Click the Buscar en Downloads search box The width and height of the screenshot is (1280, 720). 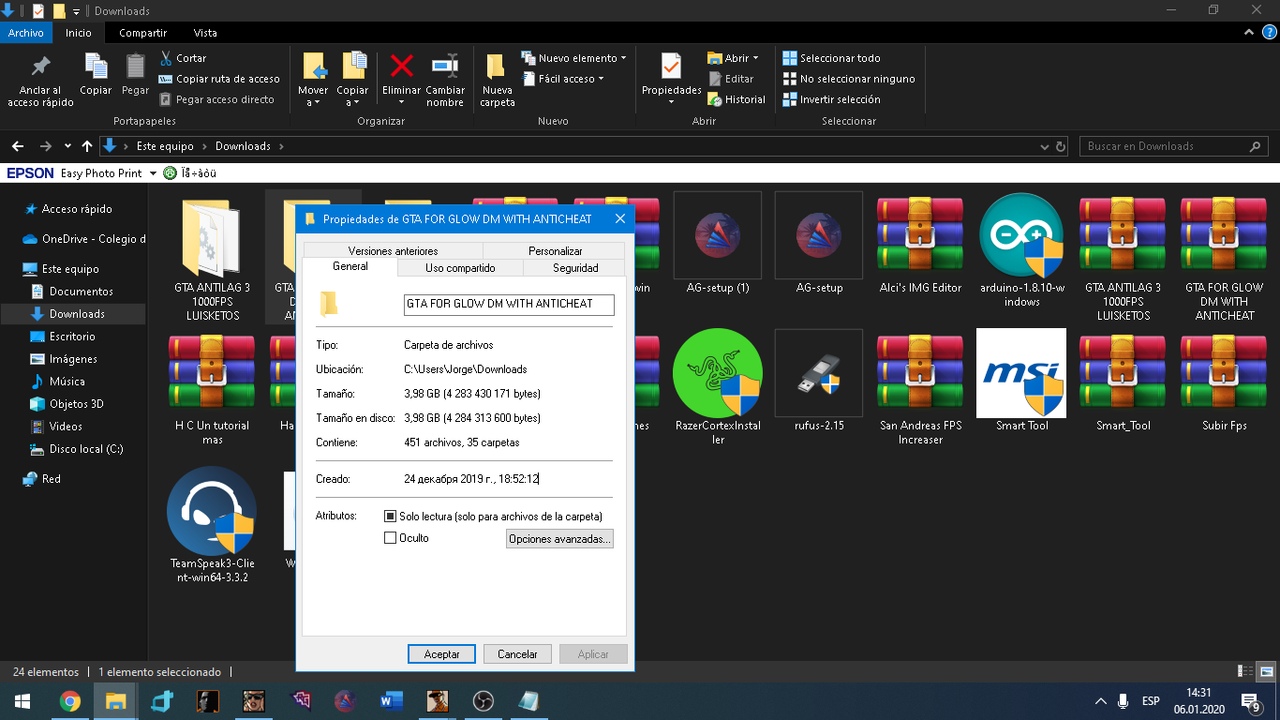tap(1174, 146)
